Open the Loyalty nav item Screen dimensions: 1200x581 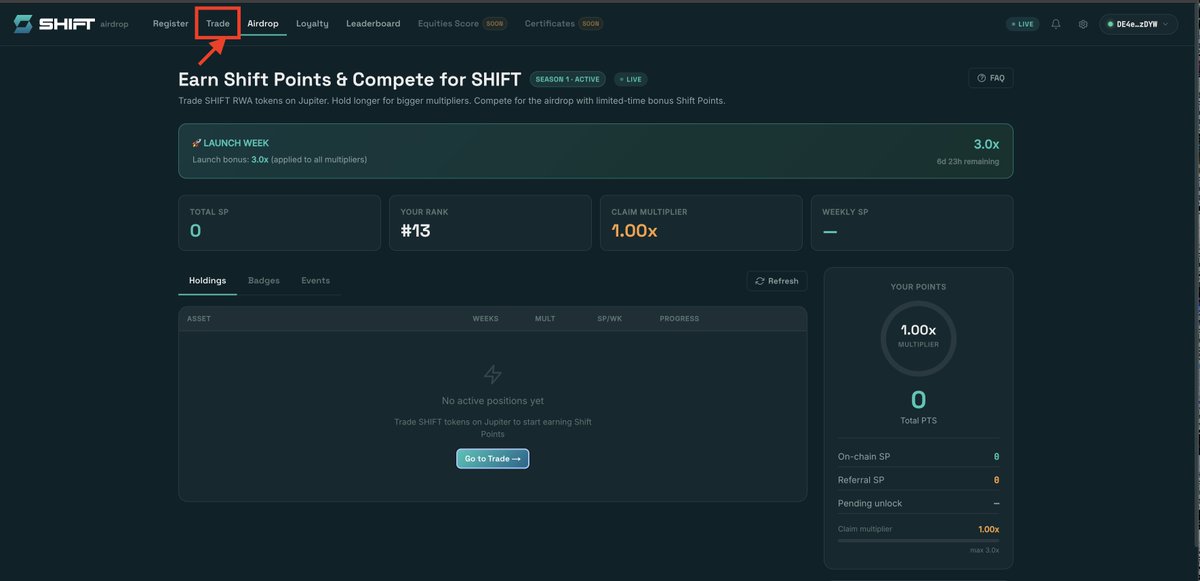(312, 24)
